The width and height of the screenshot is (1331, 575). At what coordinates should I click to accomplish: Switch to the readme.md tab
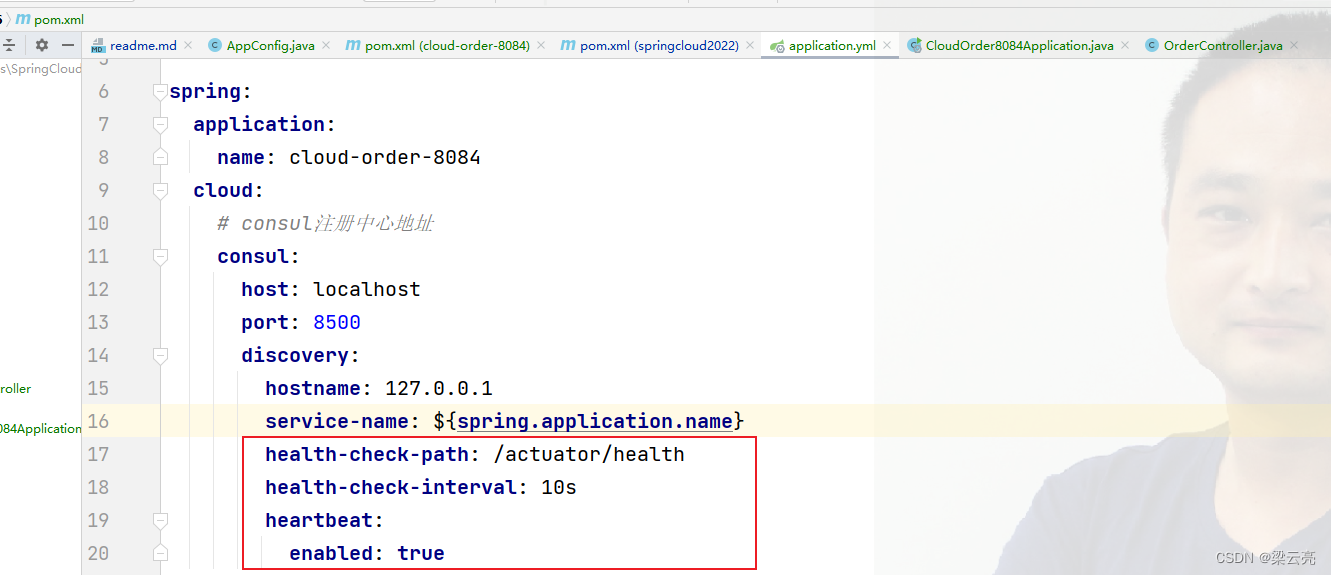pyautogui.click(x=143, y=46)
